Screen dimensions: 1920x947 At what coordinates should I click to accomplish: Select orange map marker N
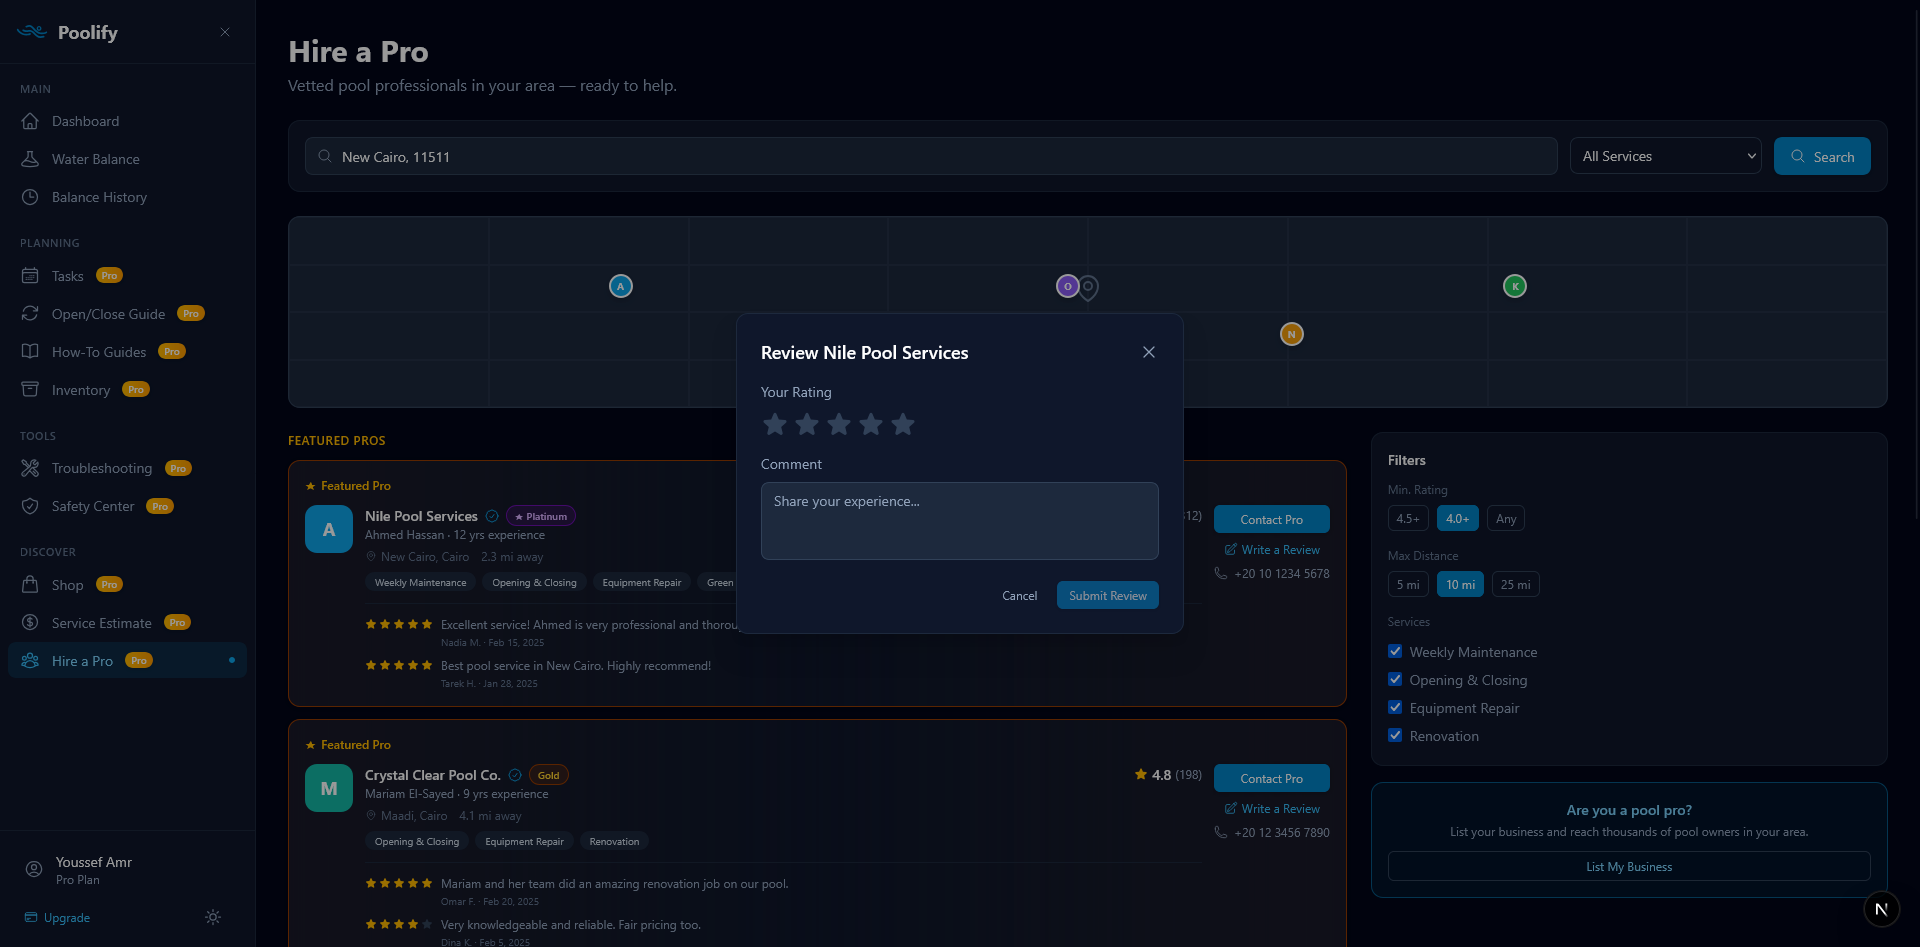[x=1292, y=334]
